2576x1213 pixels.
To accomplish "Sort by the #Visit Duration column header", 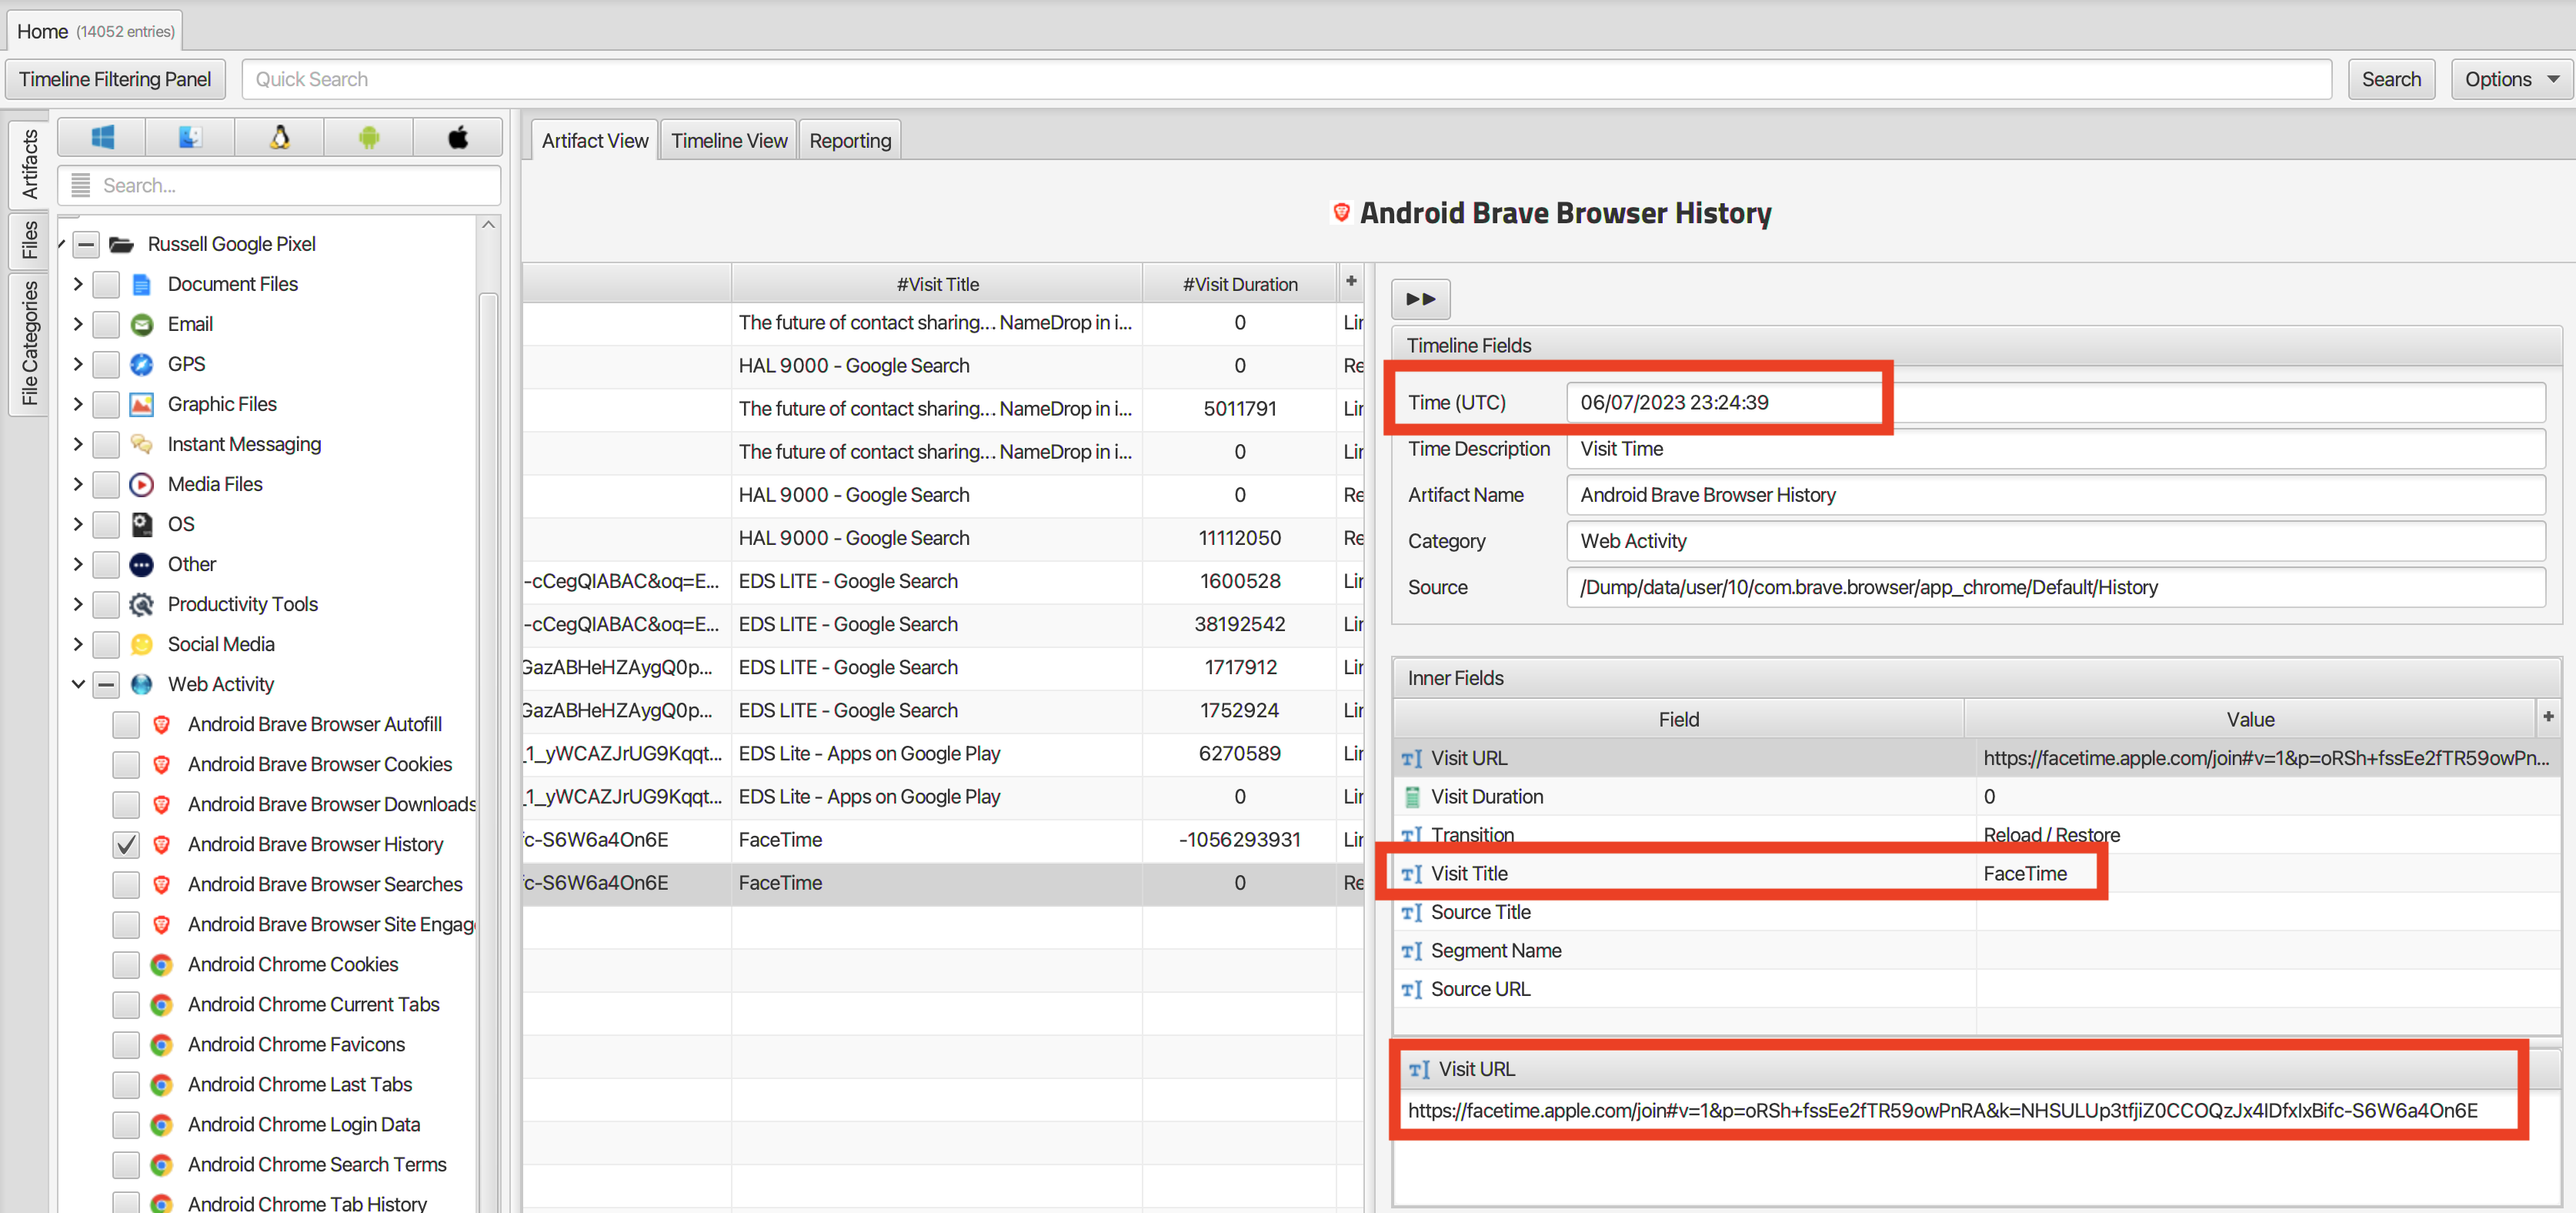I will pyautogui.click(x=1240, y=284).
